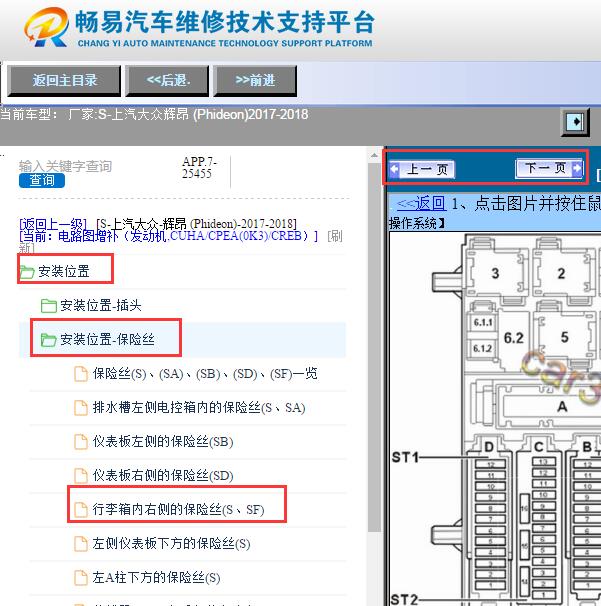Click the S-上汽大众-辉昂 (Phideon)-2017-2018 breadcrumb
This screenshot has width=601, height=606.
(x=196, y=224)
